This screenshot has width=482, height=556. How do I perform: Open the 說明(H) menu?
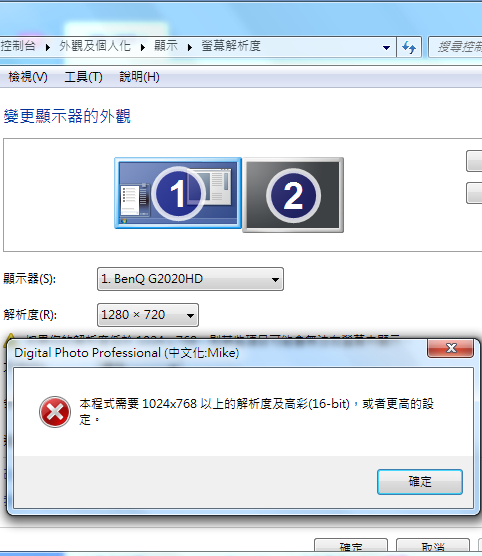click(139, 77)
